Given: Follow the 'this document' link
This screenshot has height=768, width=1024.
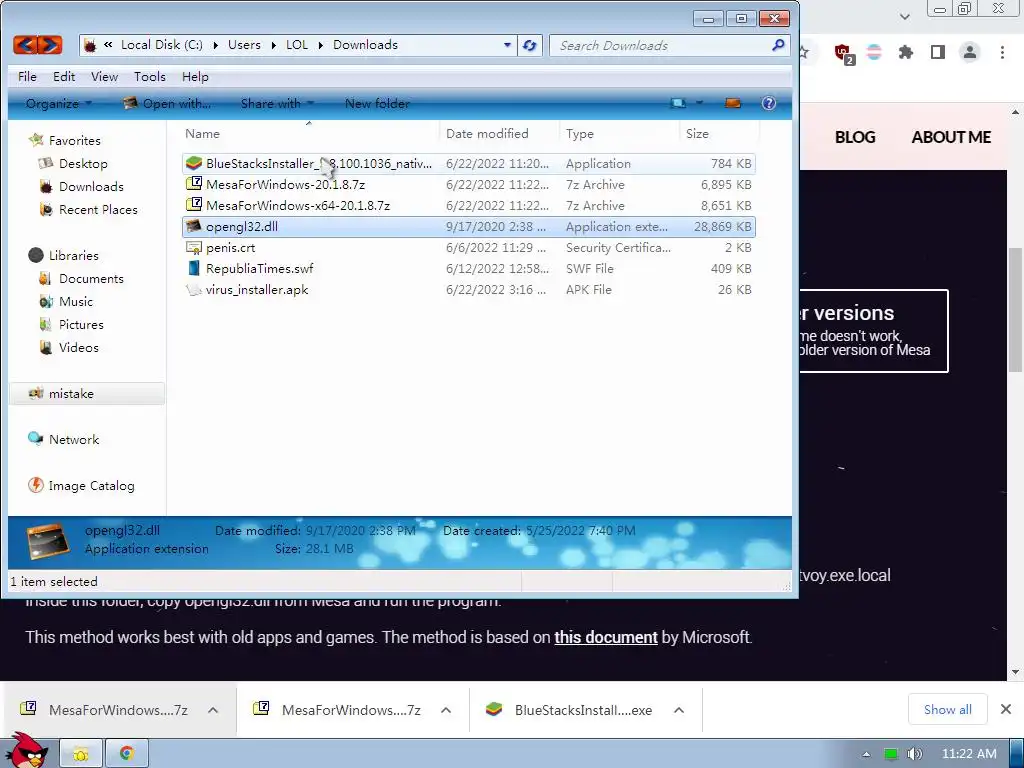Looking at the screenshot, I should point(605,637).
